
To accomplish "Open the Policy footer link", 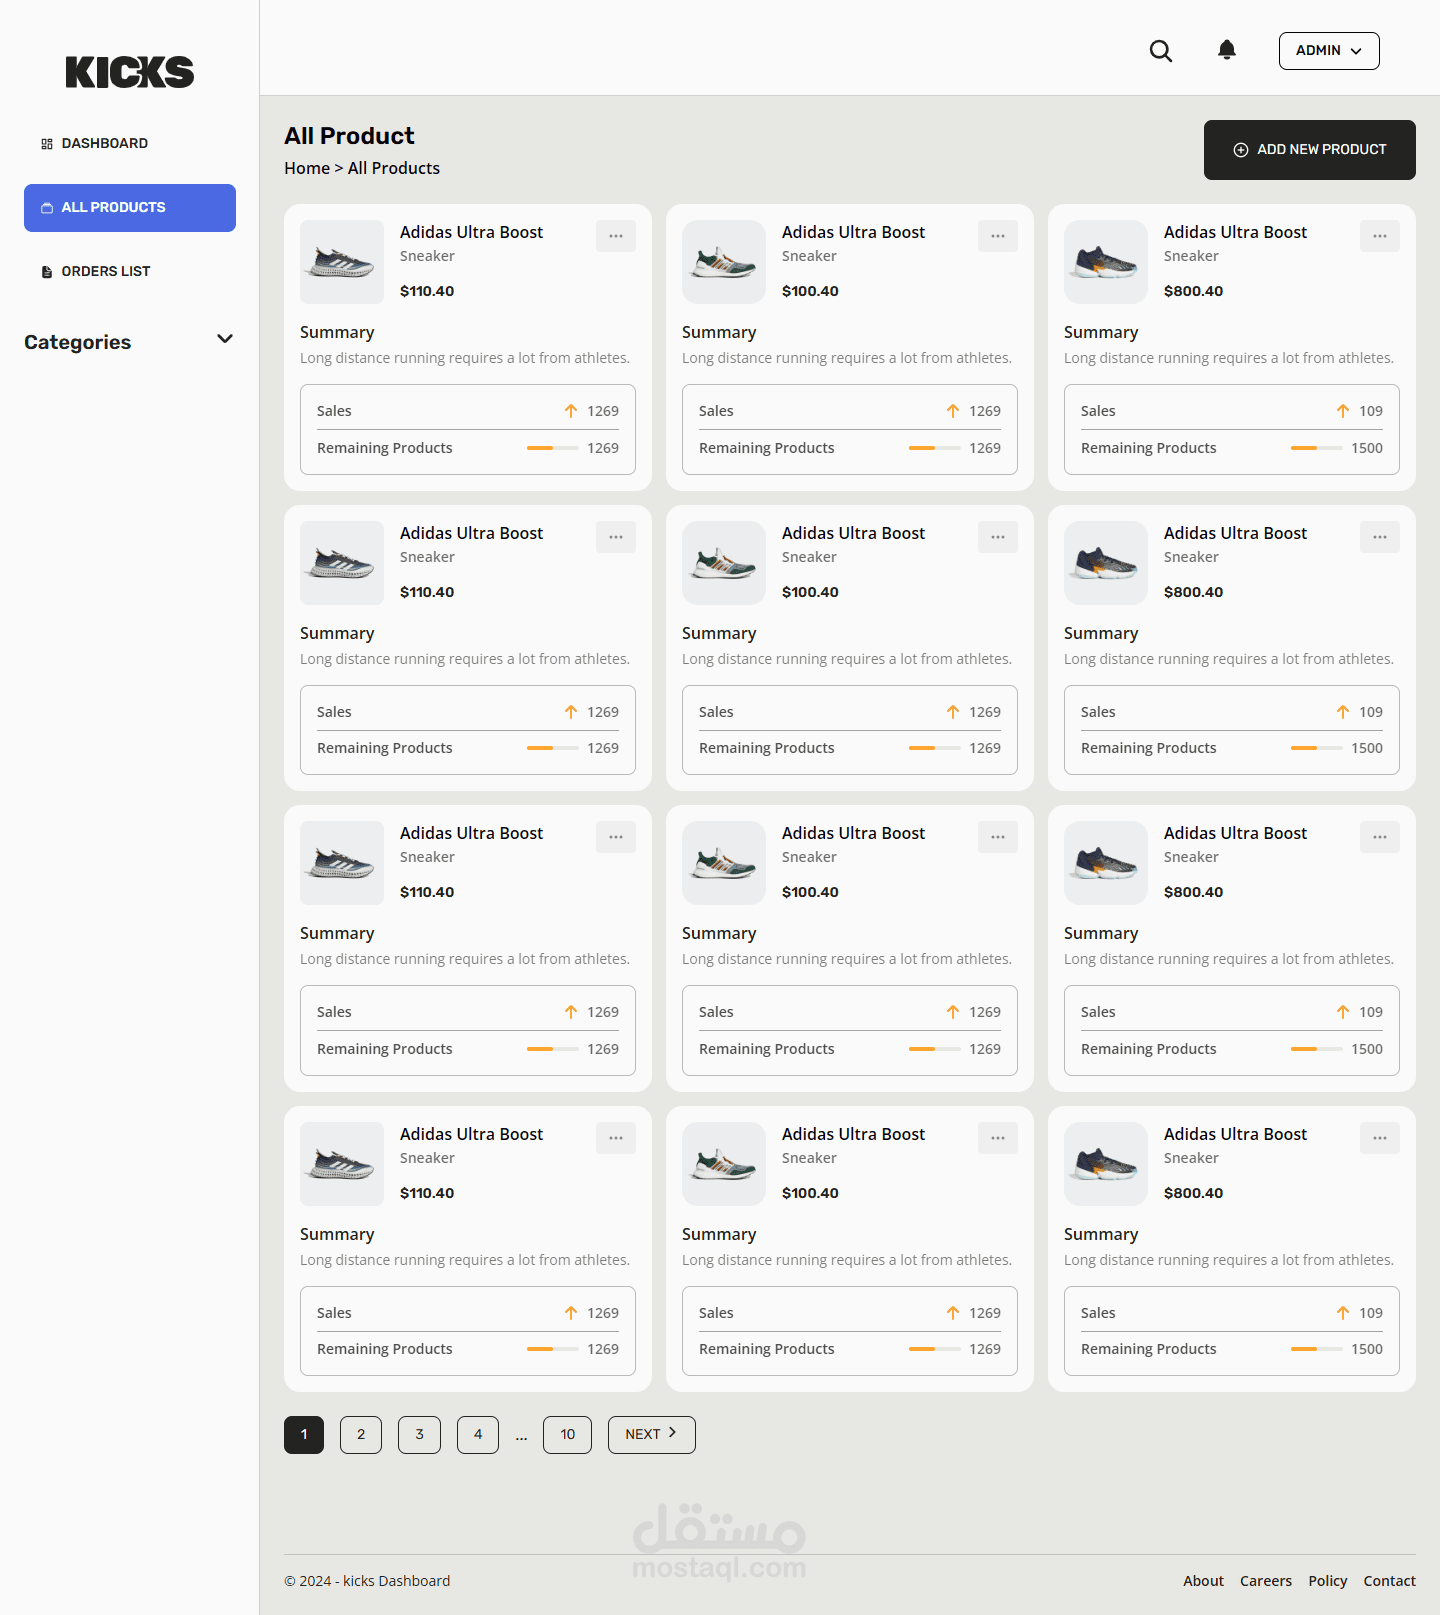I will 1328,1581.
